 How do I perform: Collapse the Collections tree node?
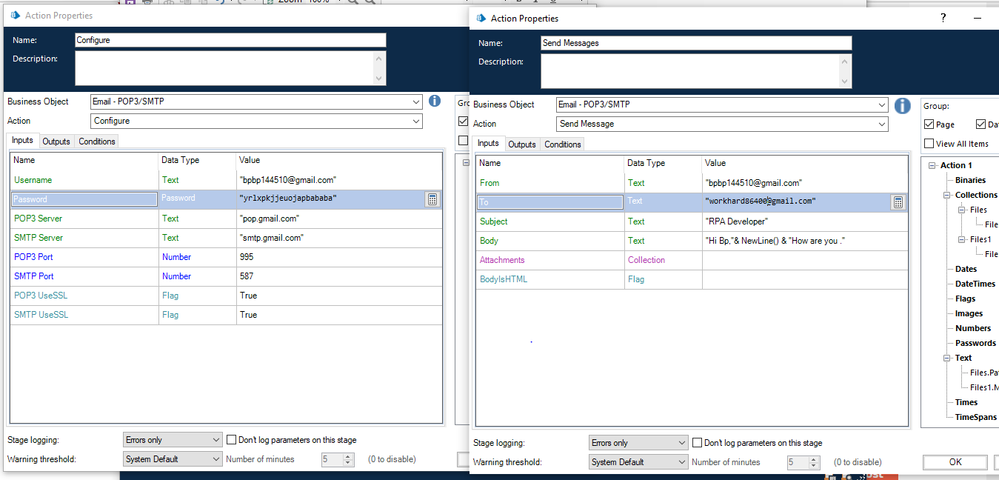(947, 195)
